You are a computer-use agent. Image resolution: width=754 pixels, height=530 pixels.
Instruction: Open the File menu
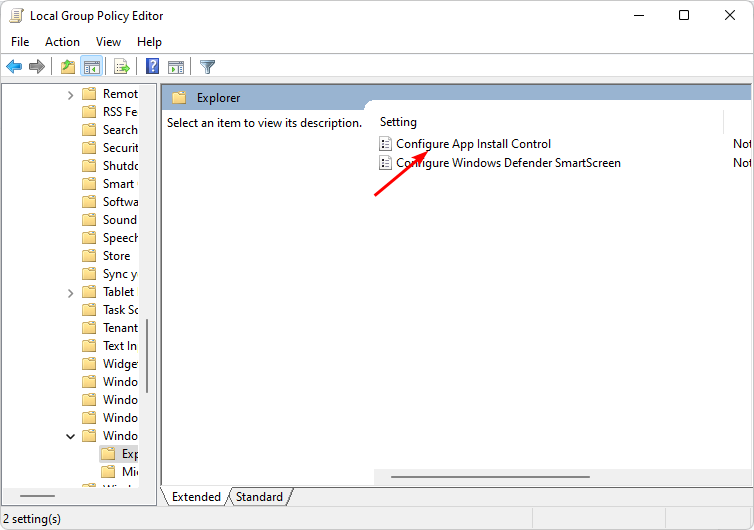20,42
